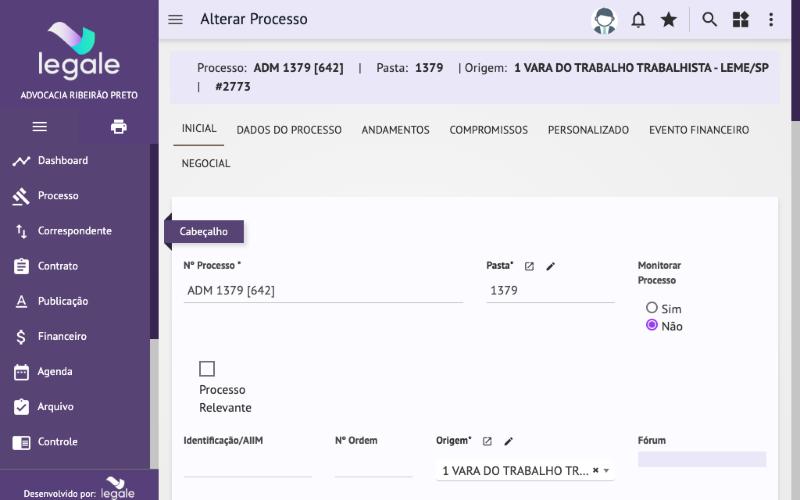Select Não for Monitorar Processo
Viewport: 800px width, 500px height.
[652, 325]
